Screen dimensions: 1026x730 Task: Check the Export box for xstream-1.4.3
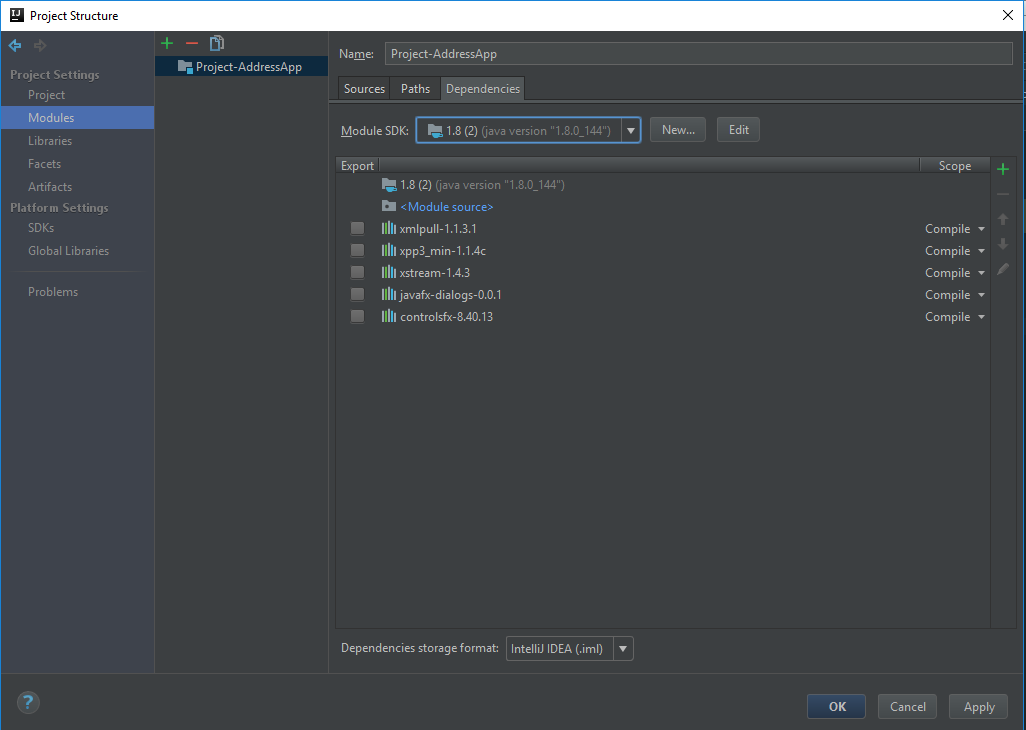[357, 272]
